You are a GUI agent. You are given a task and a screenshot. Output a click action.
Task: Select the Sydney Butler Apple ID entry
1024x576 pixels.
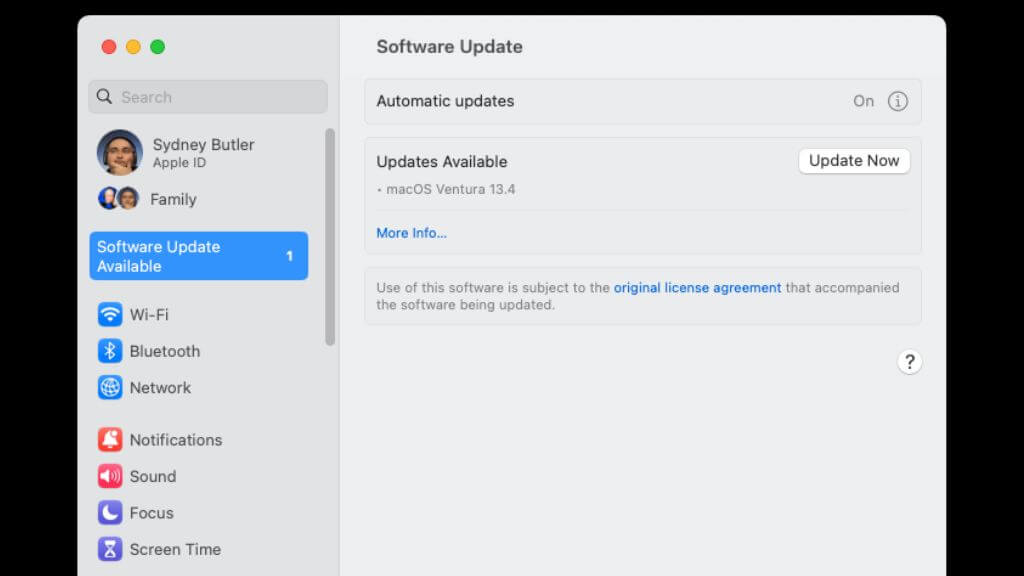(x=202, y=152)
